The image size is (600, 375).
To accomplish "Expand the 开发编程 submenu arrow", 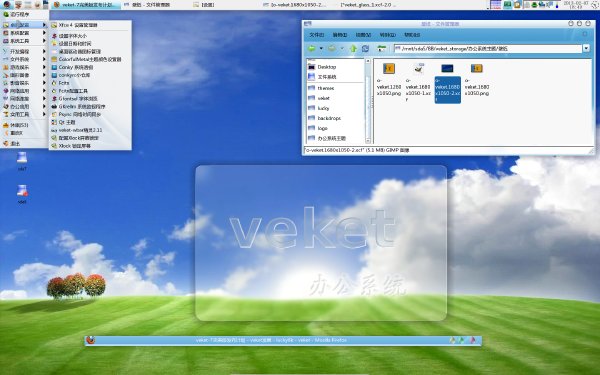I will [x=44, y=51].
